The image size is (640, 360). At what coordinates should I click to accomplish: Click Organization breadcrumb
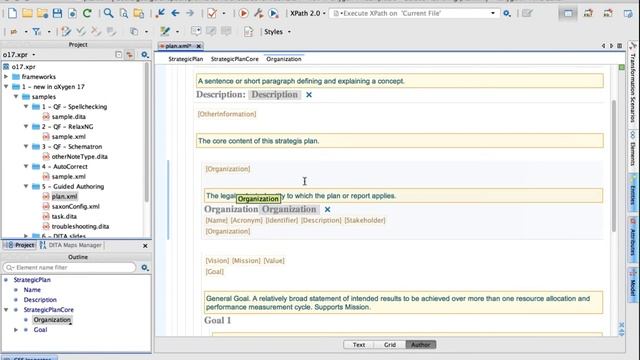pyautogui.click(x=284, y=59)
